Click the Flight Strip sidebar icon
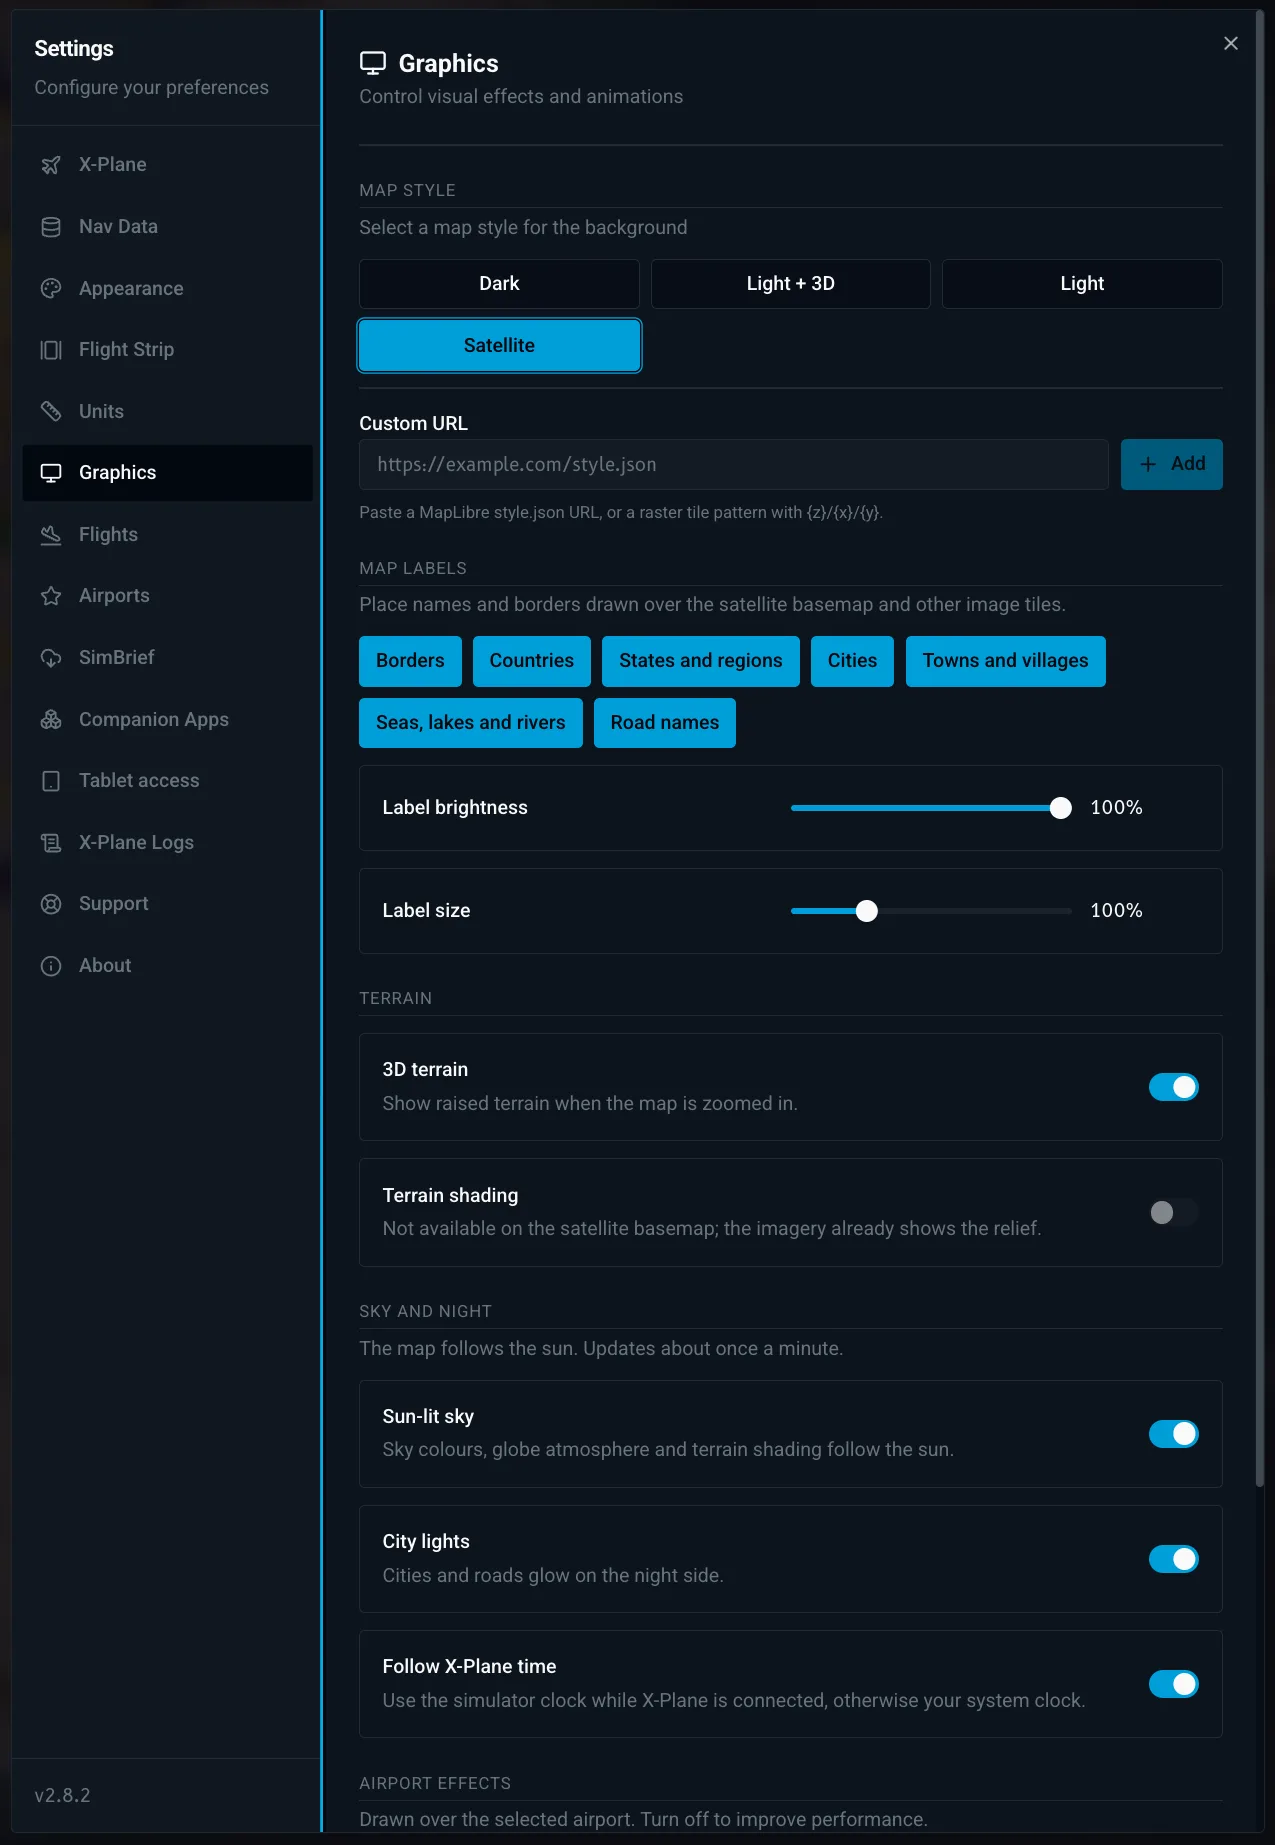1275x1845 pixels. pyautogui.click(x=51, y=350)
